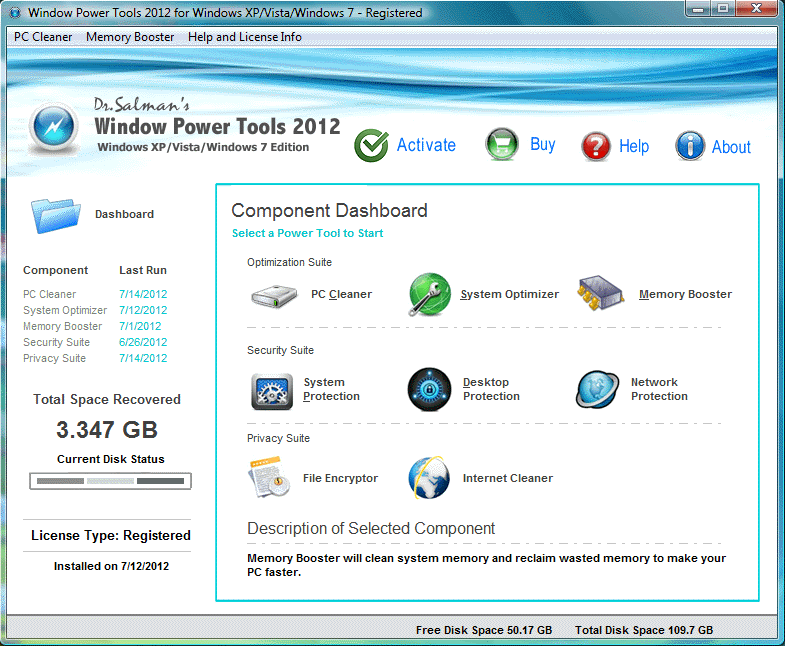Click the shopping cart Buy icon

(x=502, y=144)
